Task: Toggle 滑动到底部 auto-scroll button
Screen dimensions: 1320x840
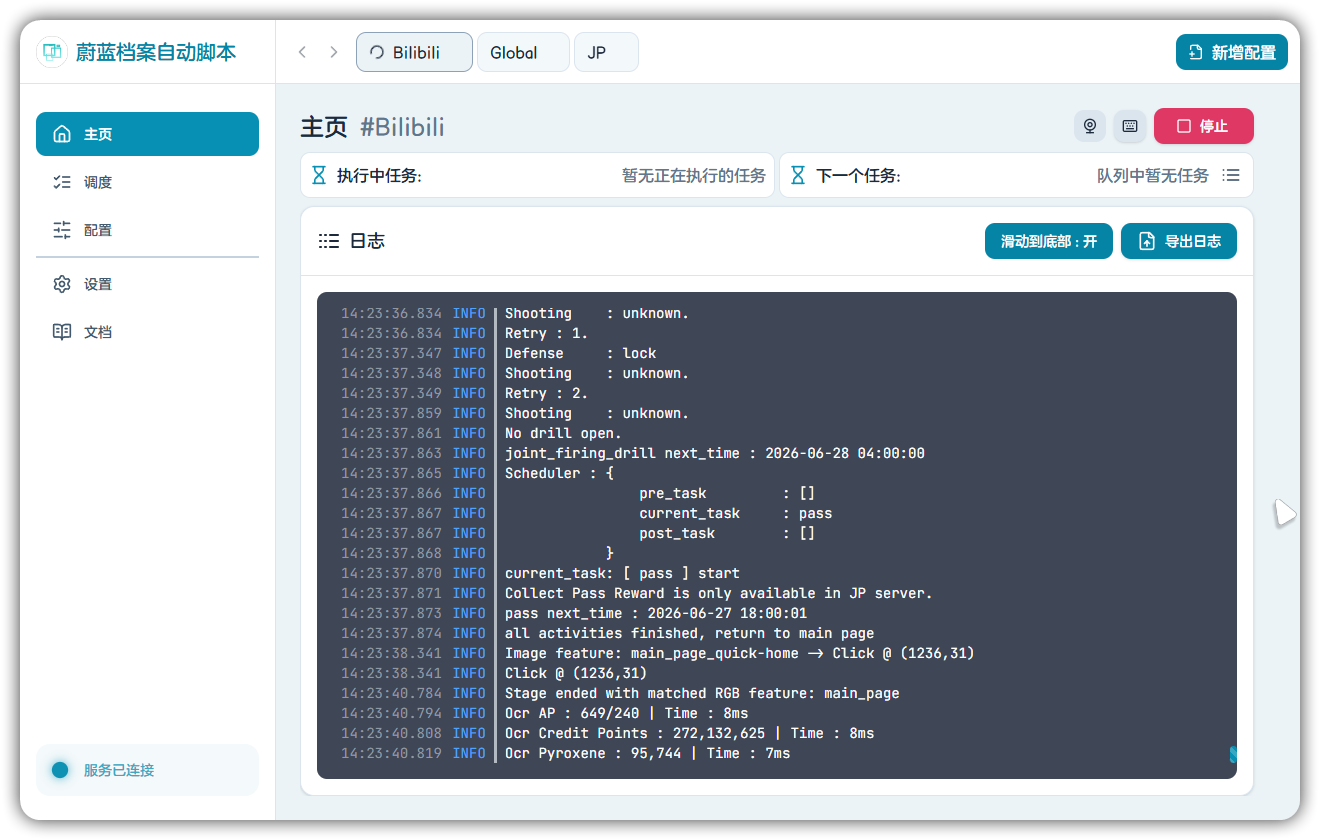Action: [1049, 241]
